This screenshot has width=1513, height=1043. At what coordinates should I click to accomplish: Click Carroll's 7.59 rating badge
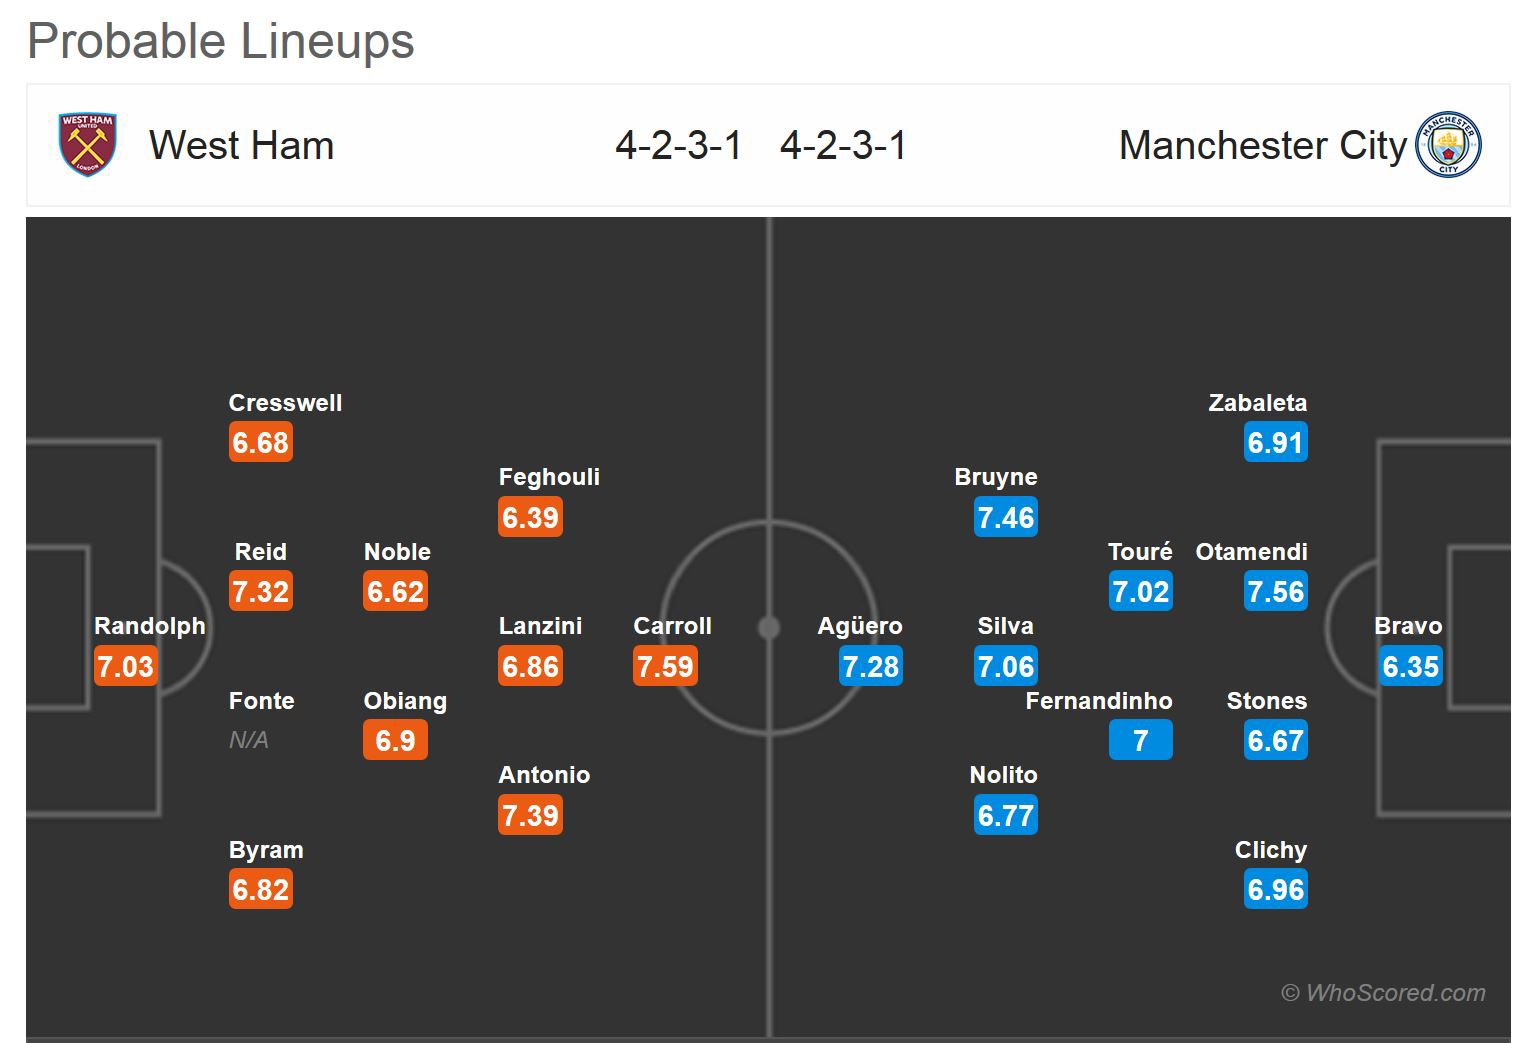pos(665,666)
